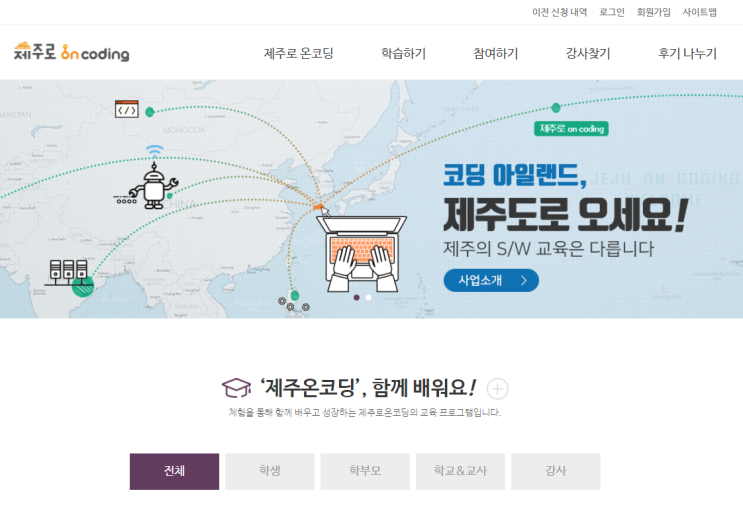743x517 pixels.
Task: Click the code window icon on banner
Action: [127, 109]
